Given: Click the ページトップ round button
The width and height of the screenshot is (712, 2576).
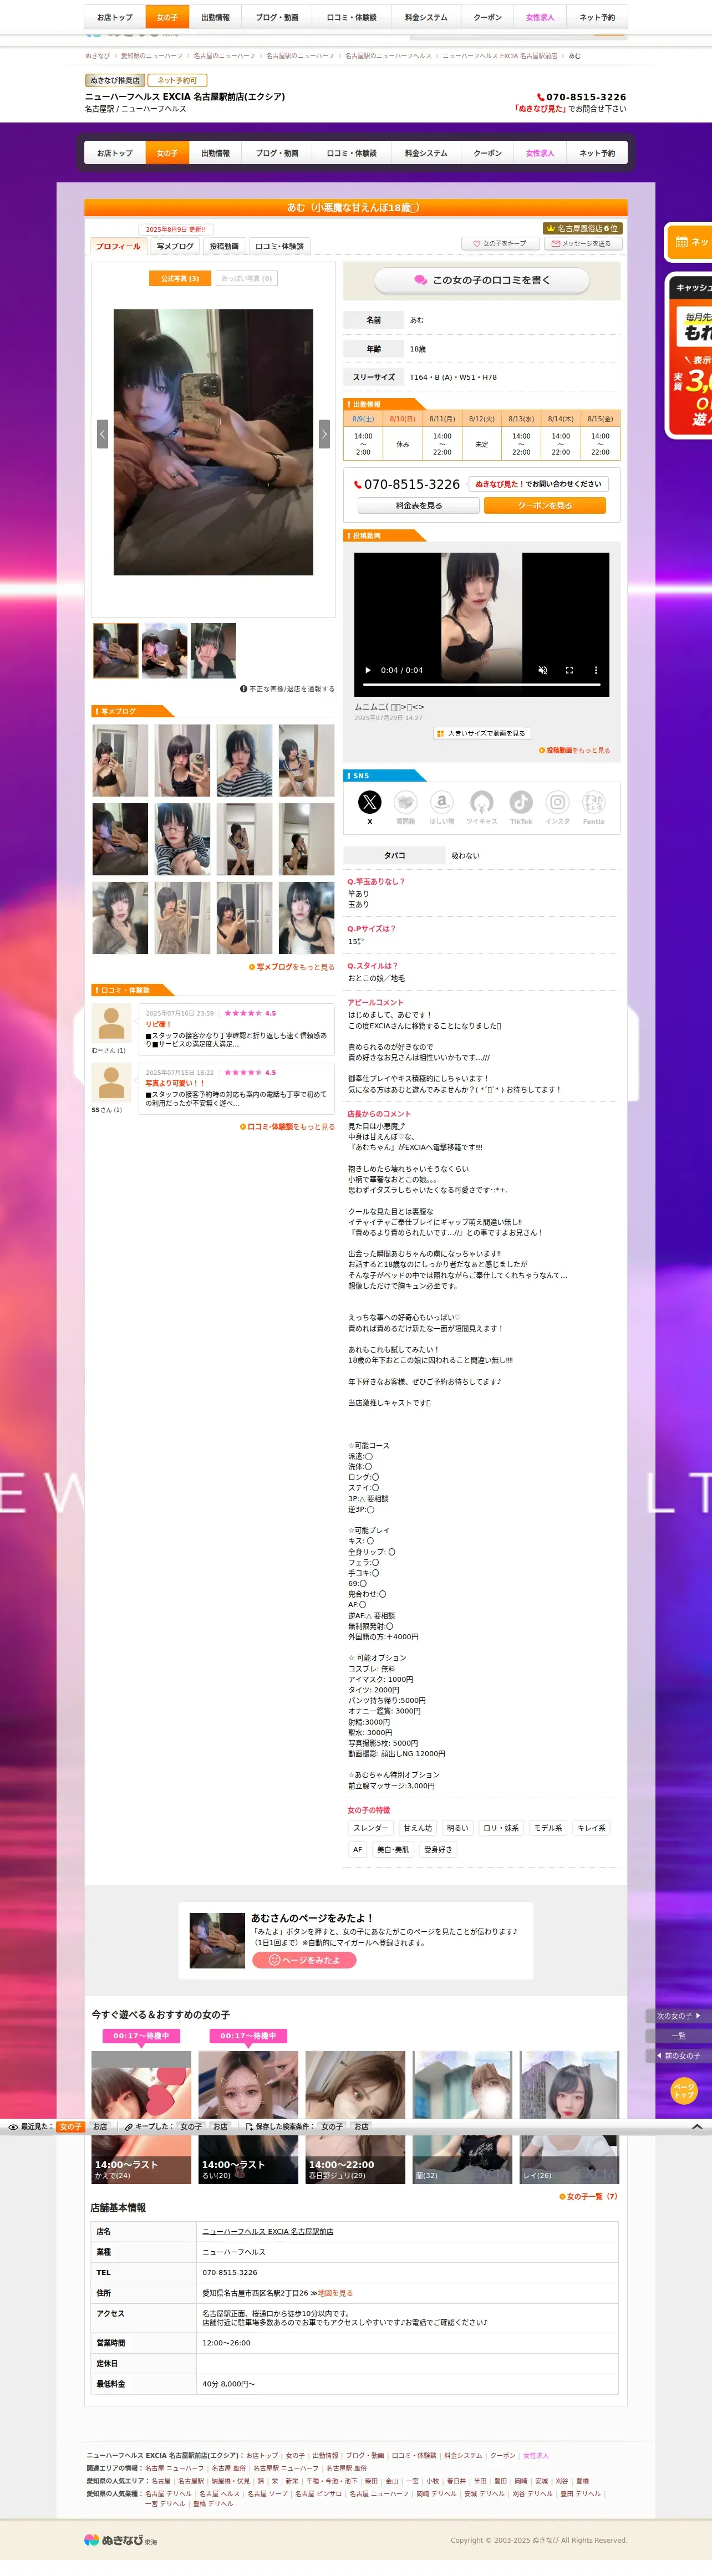Looking at the screenshot, I should pos(684,2090).
